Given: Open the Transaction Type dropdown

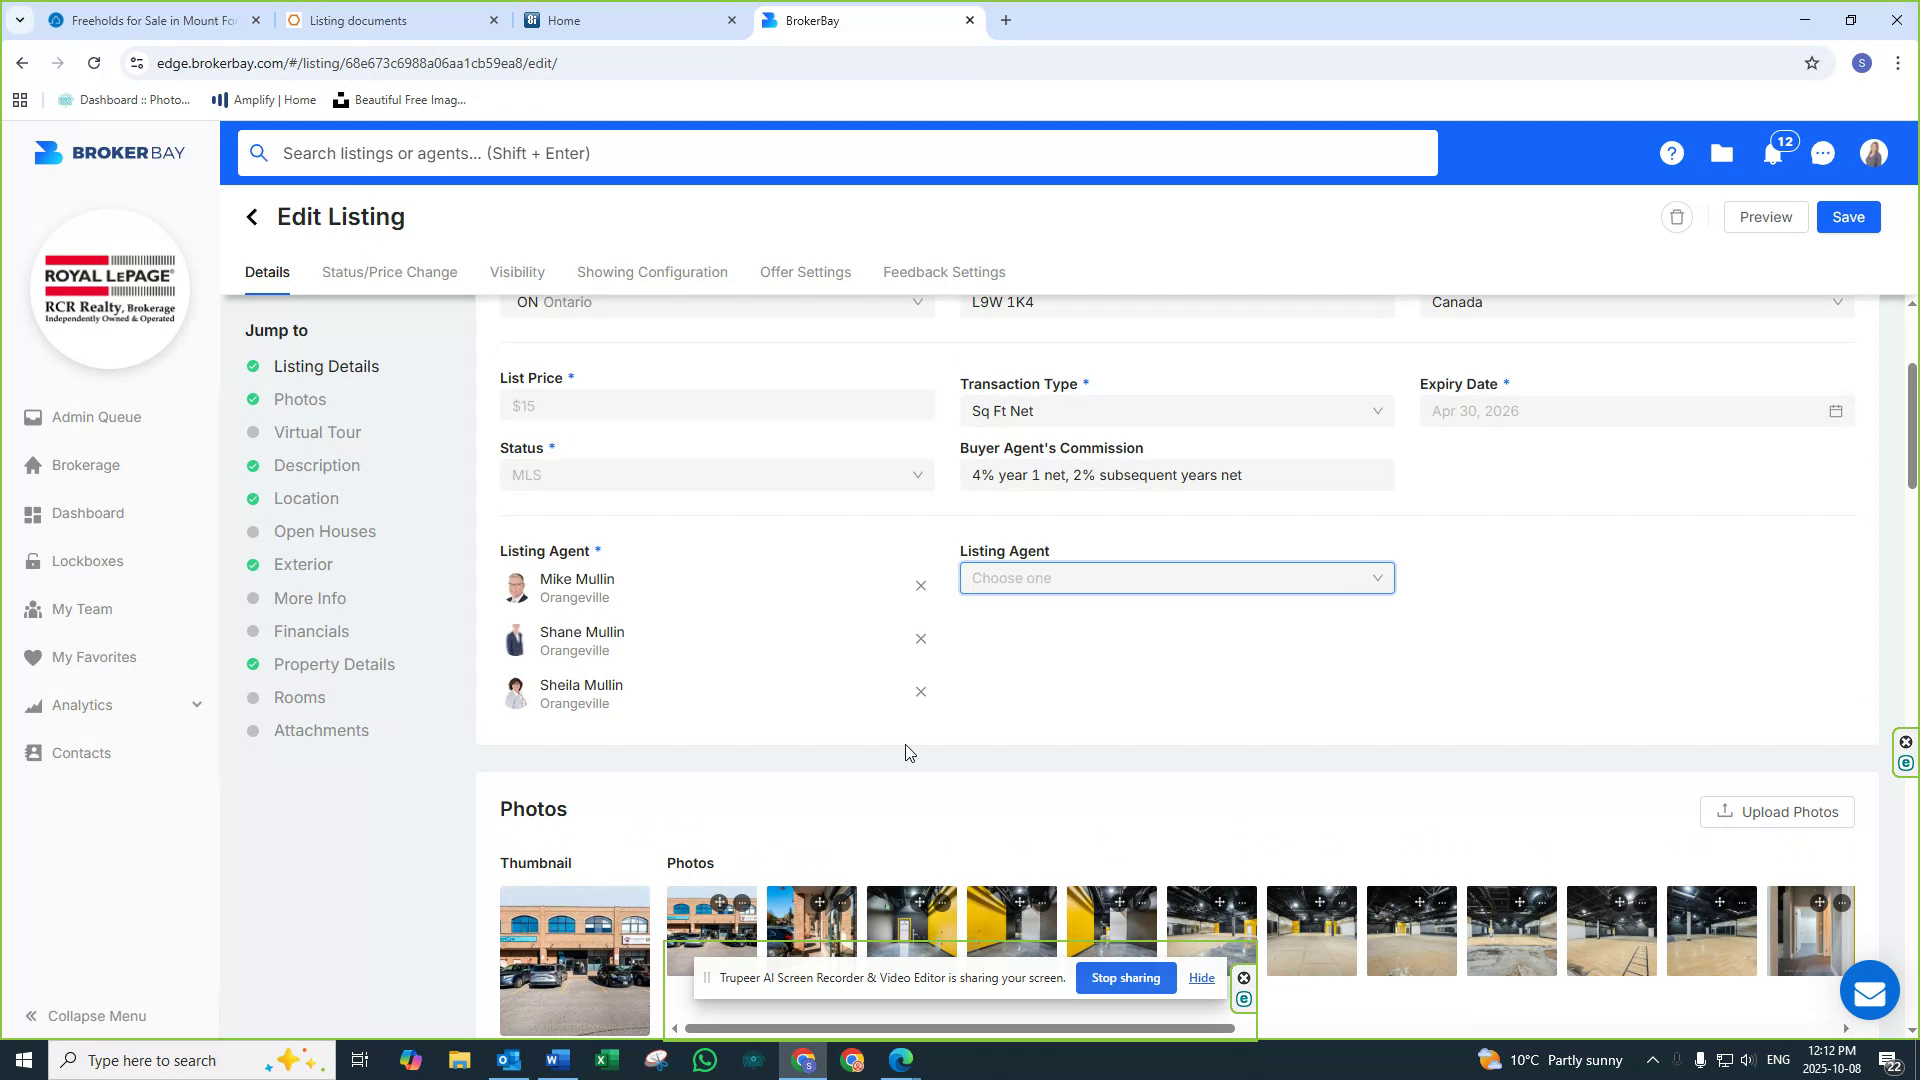Looking at the screenshot, I should tap(1176, 410).
